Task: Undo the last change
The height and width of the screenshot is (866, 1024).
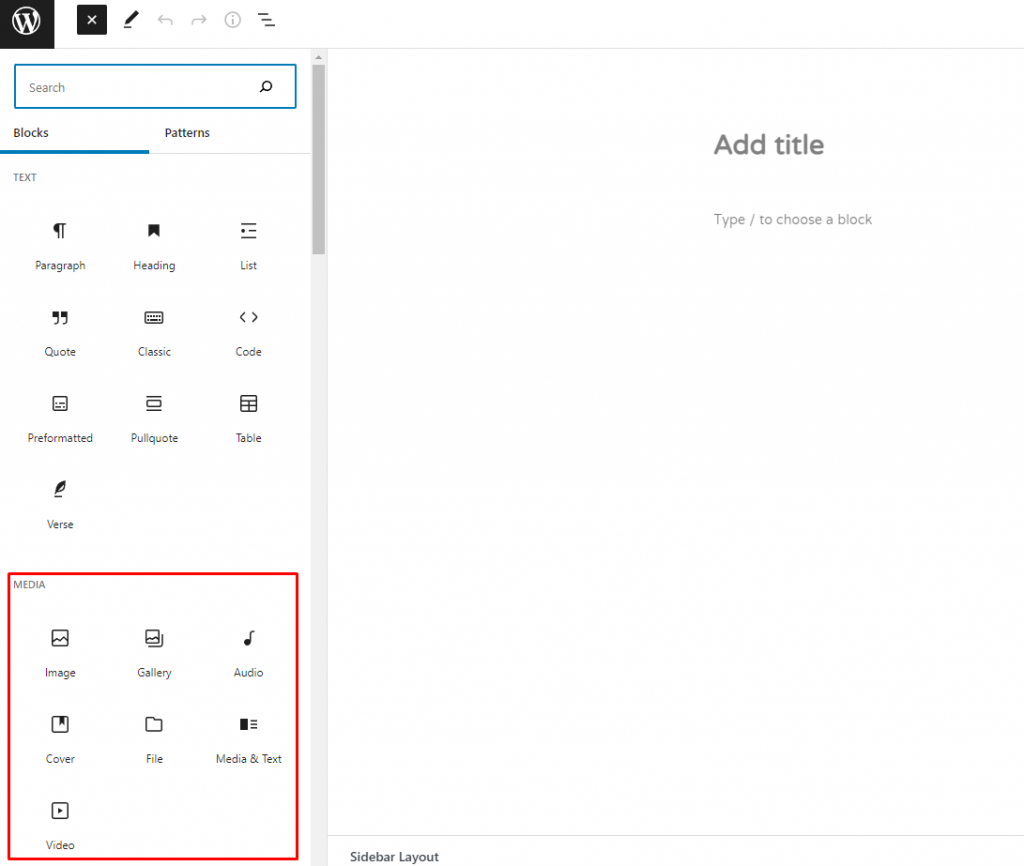Action: click(165, 20)
